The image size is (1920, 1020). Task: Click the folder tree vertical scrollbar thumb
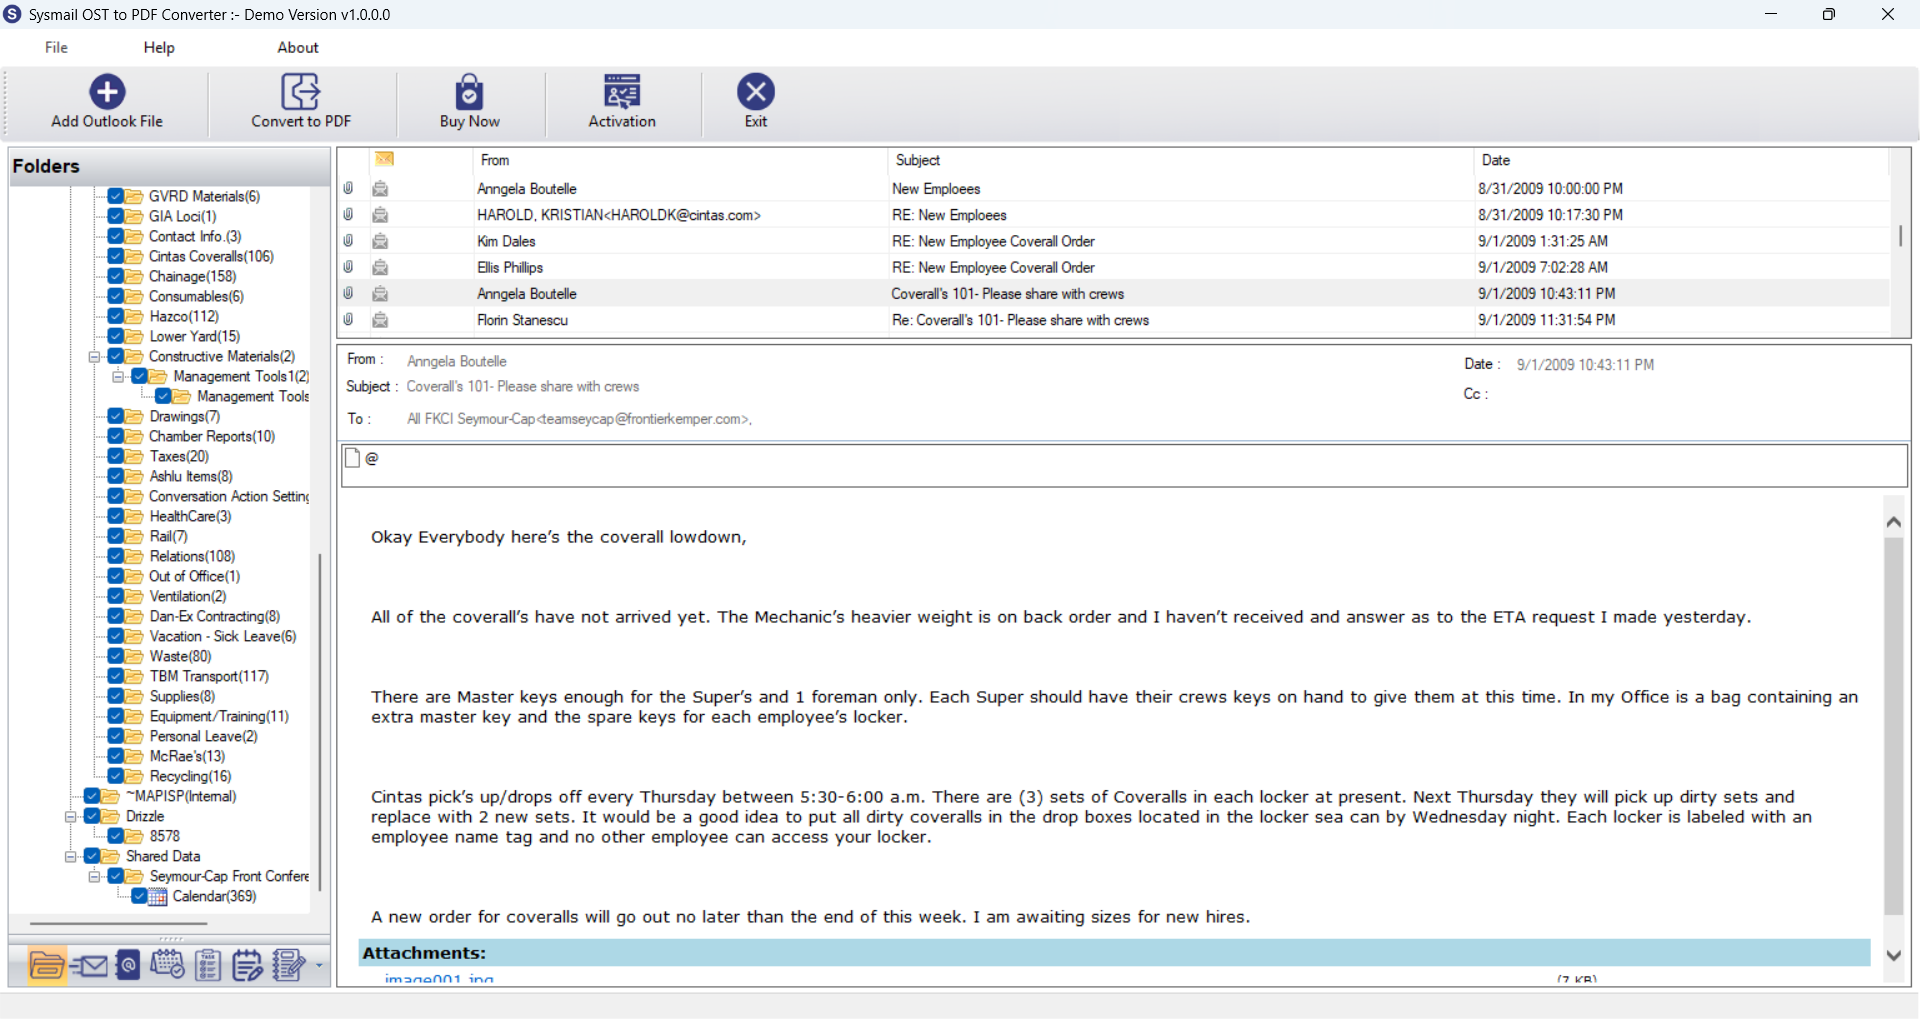[x=320, y=720]
